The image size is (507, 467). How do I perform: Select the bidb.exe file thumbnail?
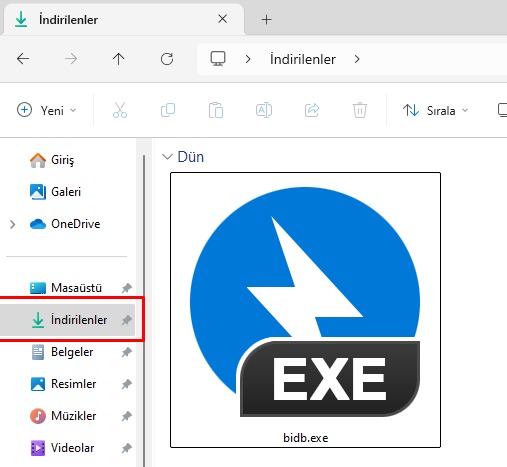[x=305, y=310]
